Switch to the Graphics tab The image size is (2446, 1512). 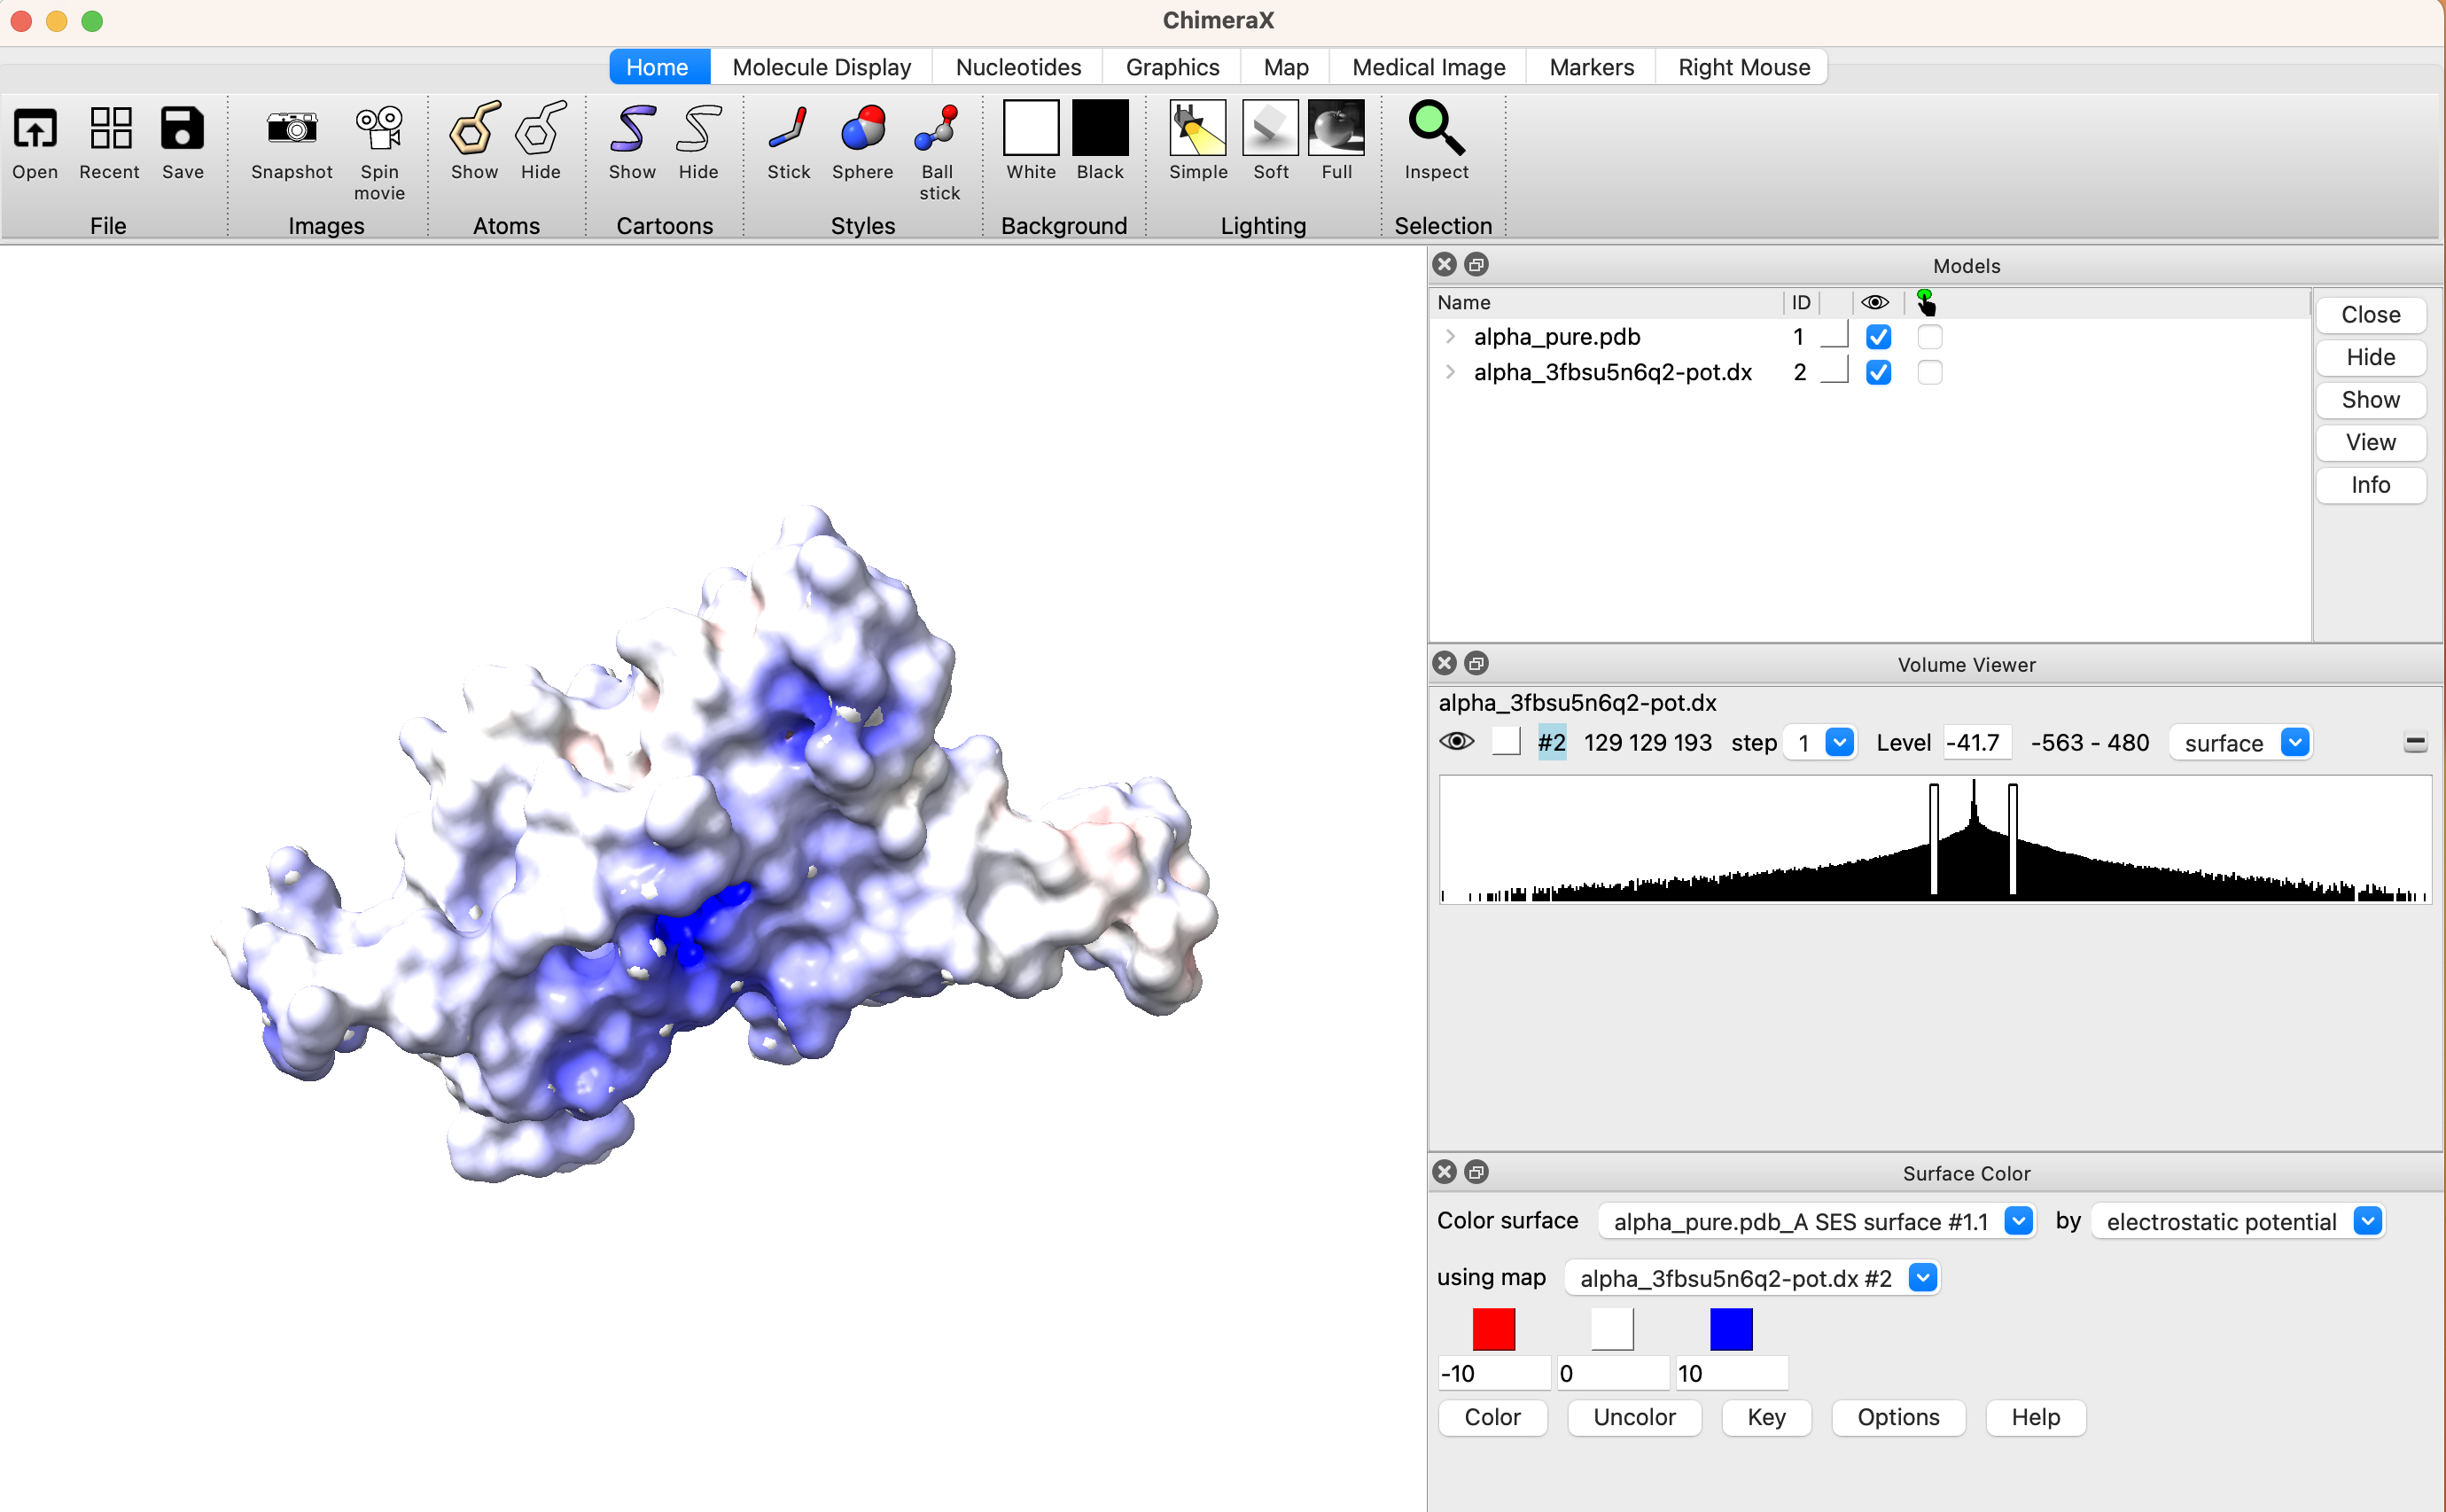click(1172, 67)
